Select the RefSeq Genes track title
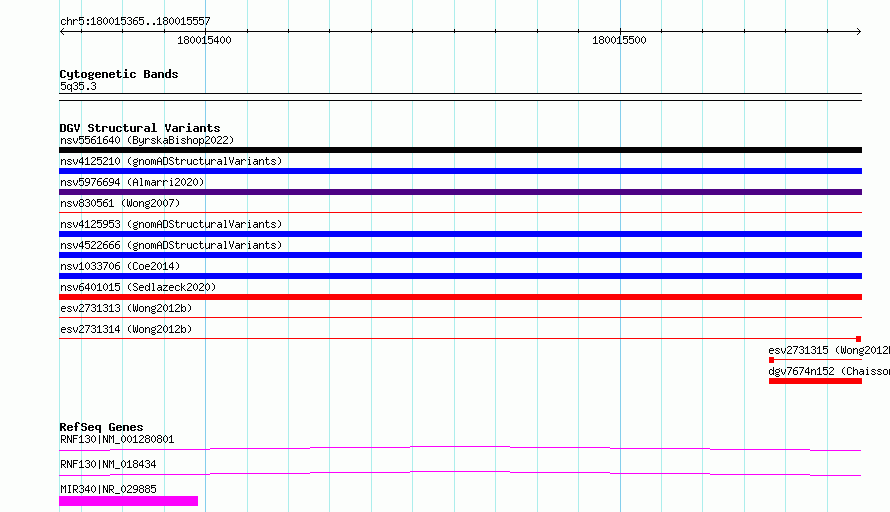The image size is (890, 512). [x=101, y=427]
